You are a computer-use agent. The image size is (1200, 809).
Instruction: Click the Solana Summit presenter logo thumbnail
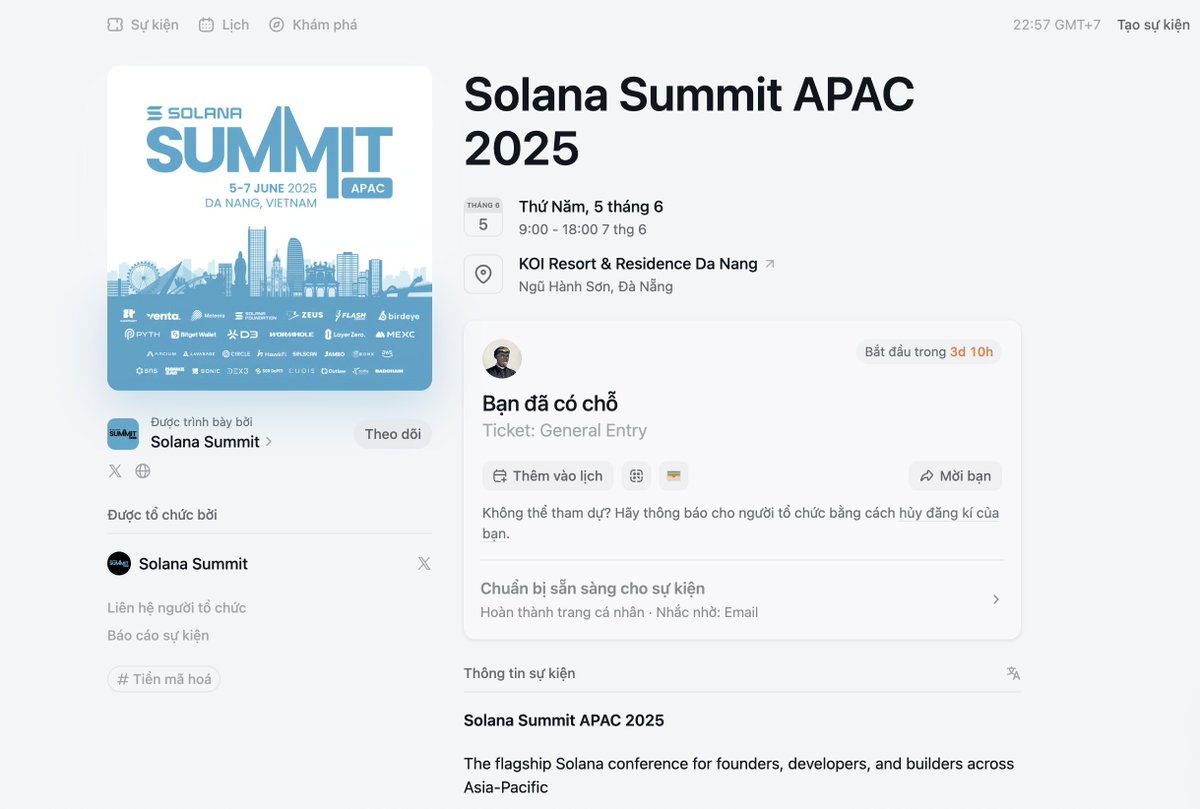(123, 434)
